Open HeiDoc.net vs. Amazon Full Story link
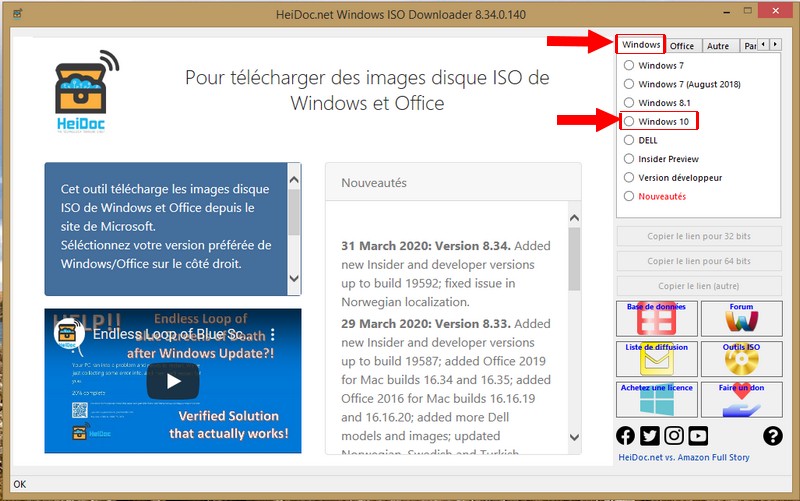This screenshot has width=800, height=501. [x=684, y=458]
